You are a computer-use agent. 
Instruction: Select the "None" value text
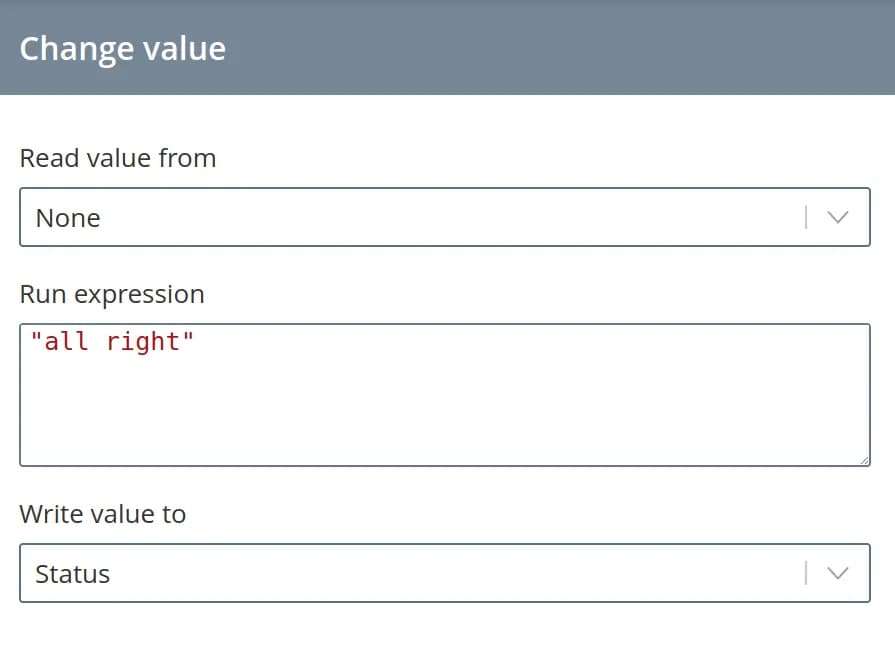click(x=68, y=218)
